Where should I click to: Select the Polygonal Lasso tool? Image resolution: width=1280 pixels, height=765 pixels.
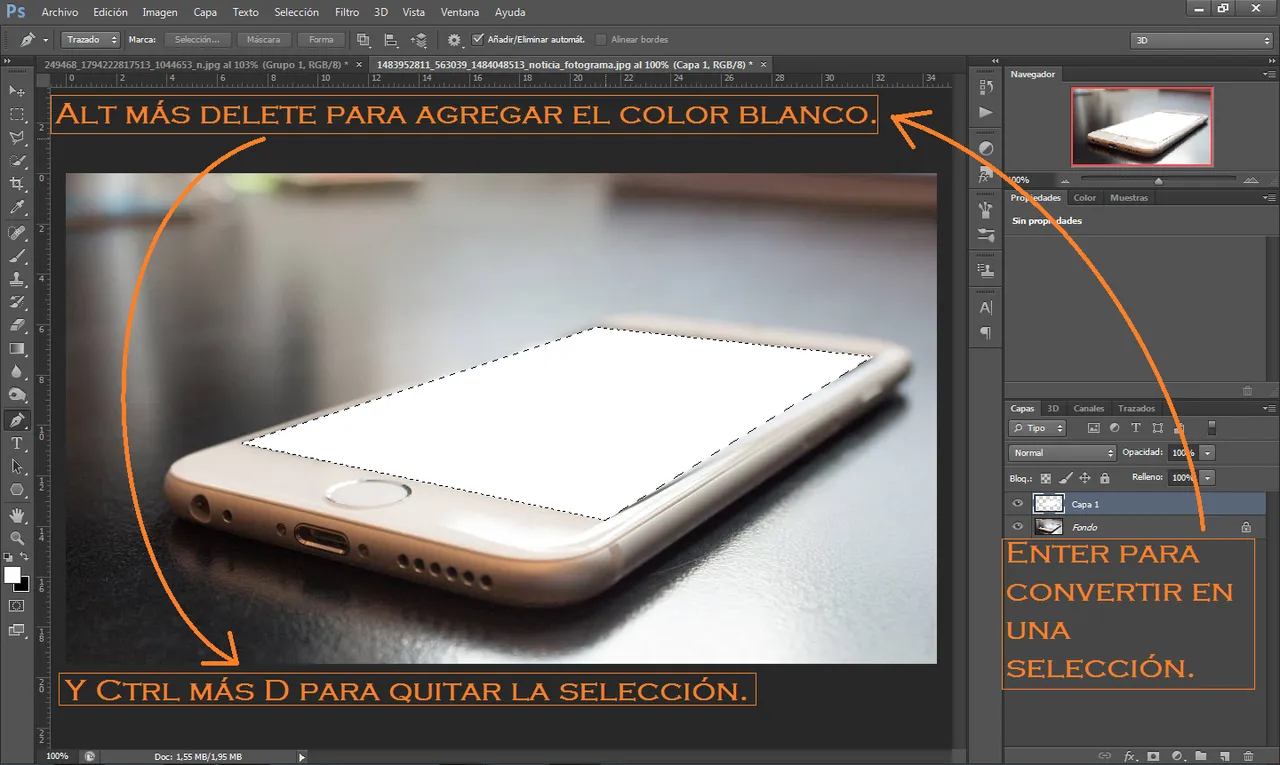(17, 137)
